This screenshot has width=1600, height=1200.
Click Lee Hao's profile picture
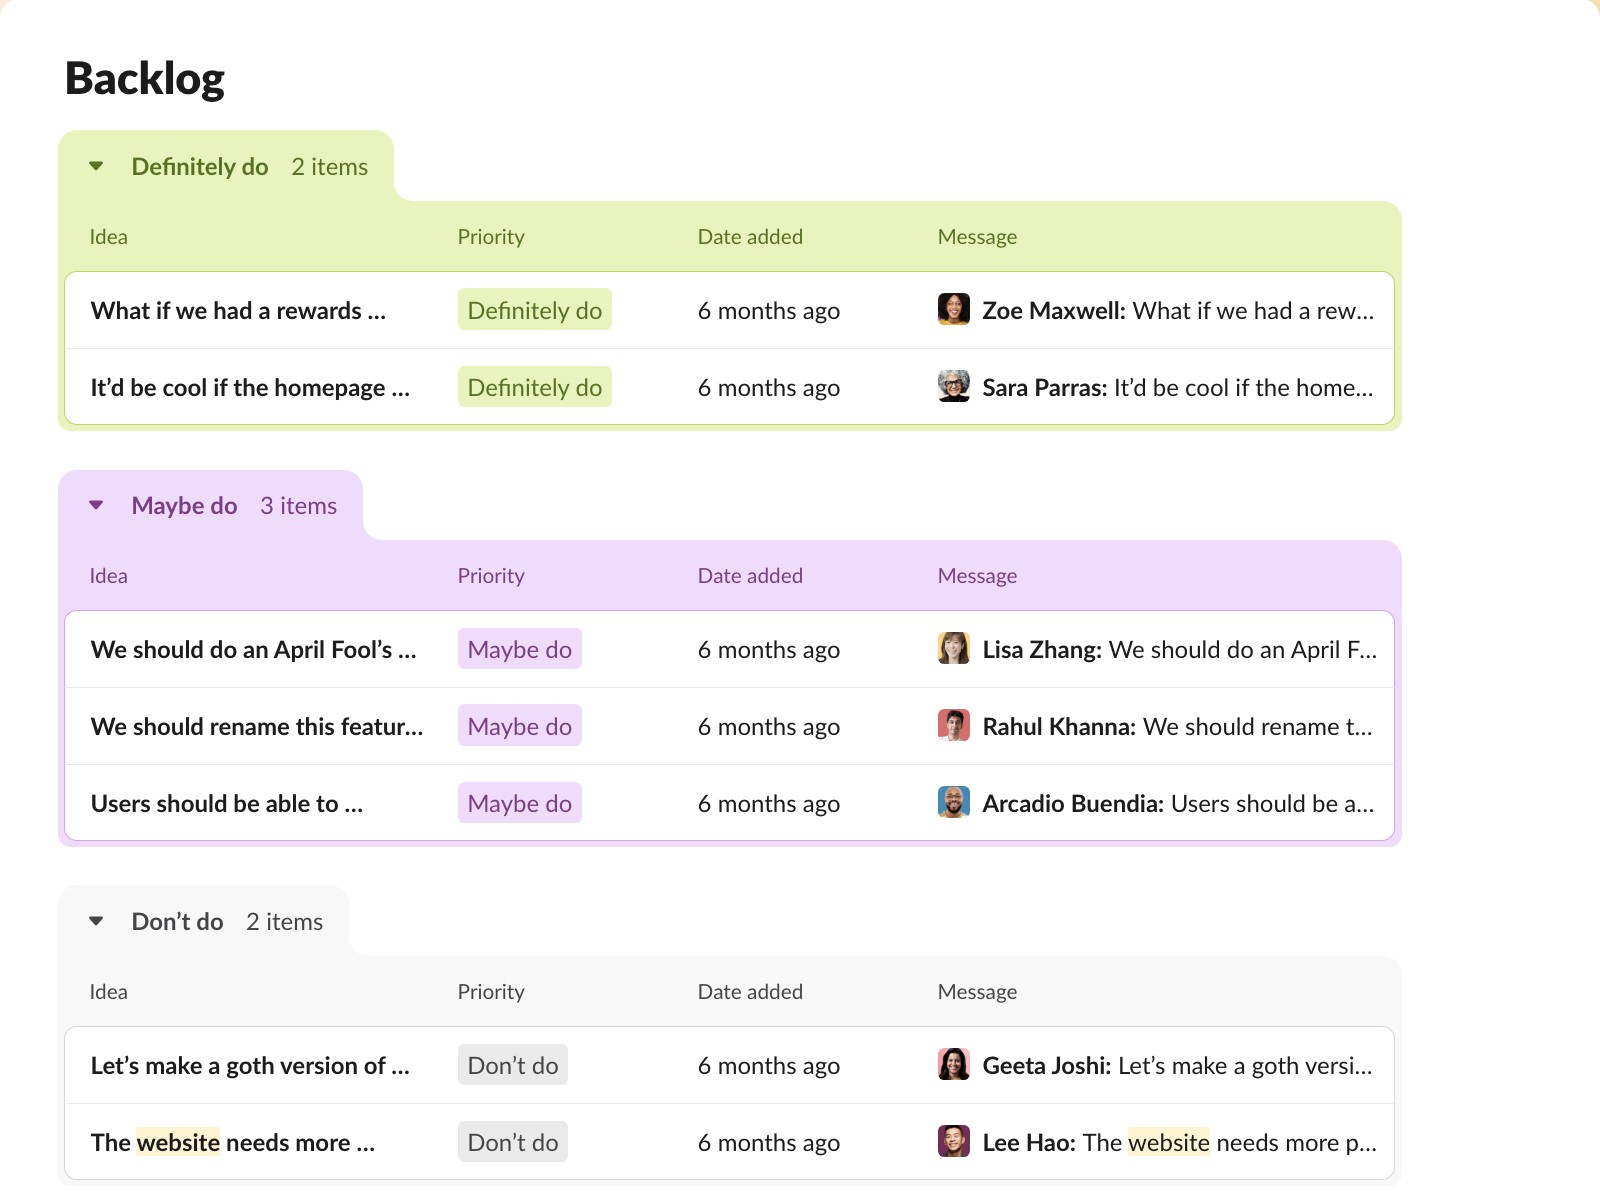pyautogui.click(x=953, y=1142)
